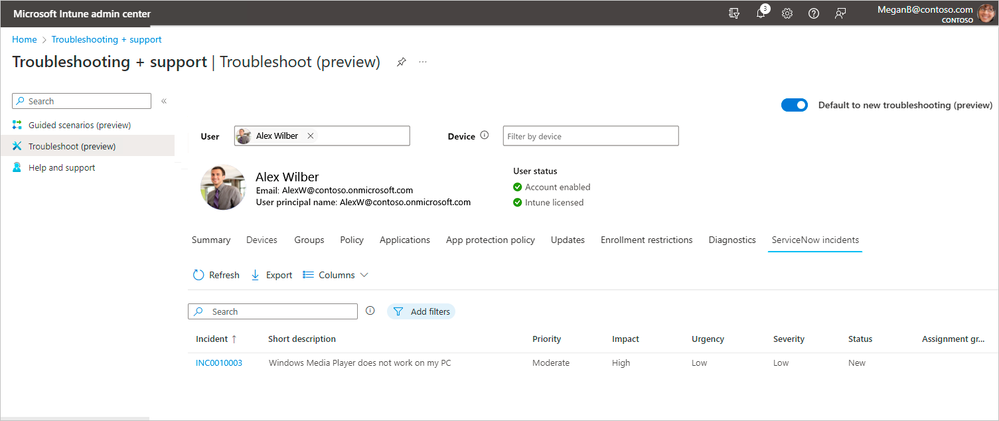Open the settings gear in header
This screenshot has height=421, width=999.
click(787, 13)
